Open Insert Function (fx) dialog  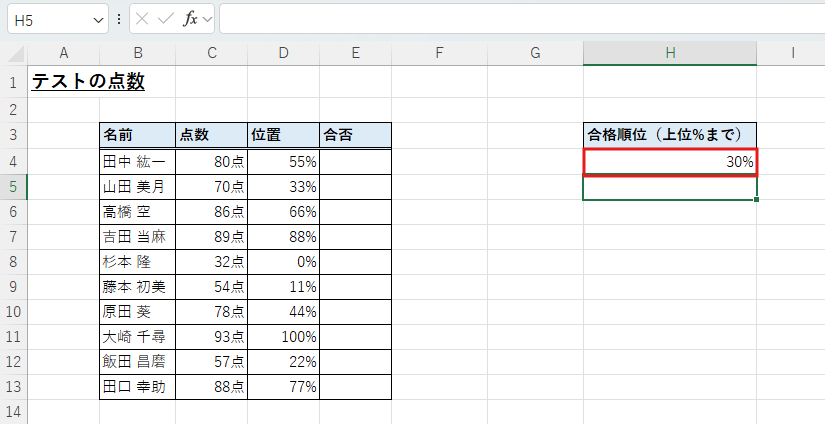189,19
